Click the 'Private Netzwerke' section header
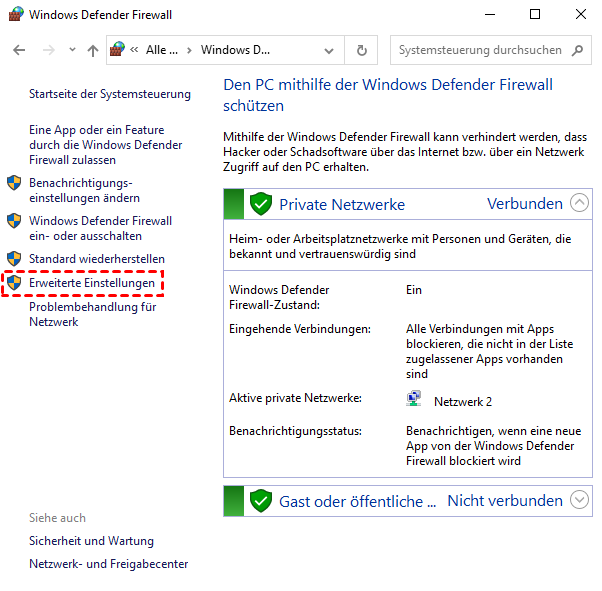This screenshot has height=591, width=602. tap(342, 204)
